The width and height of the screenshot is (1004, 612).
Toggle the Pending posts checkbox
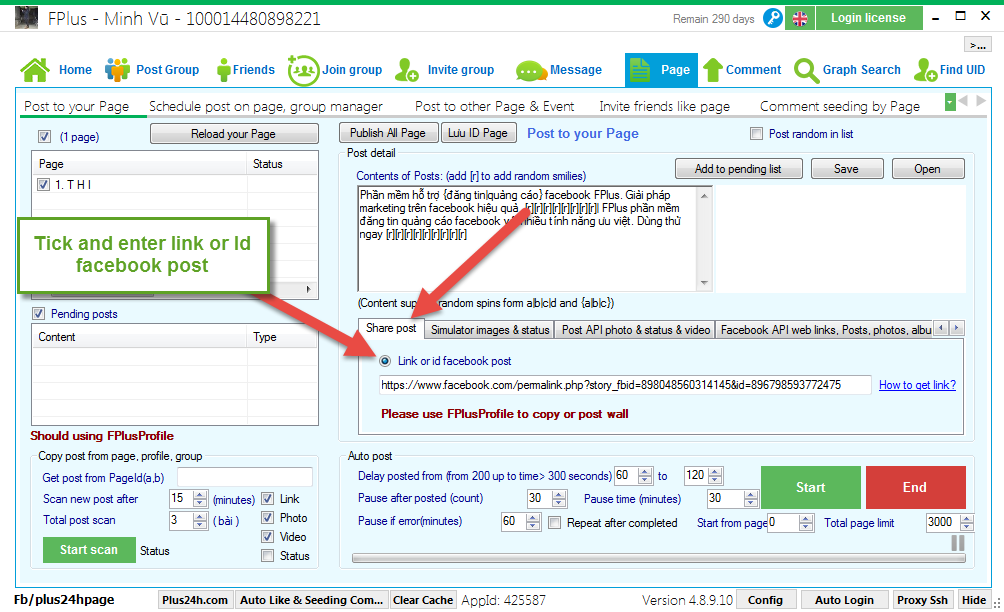coord(38,314)
